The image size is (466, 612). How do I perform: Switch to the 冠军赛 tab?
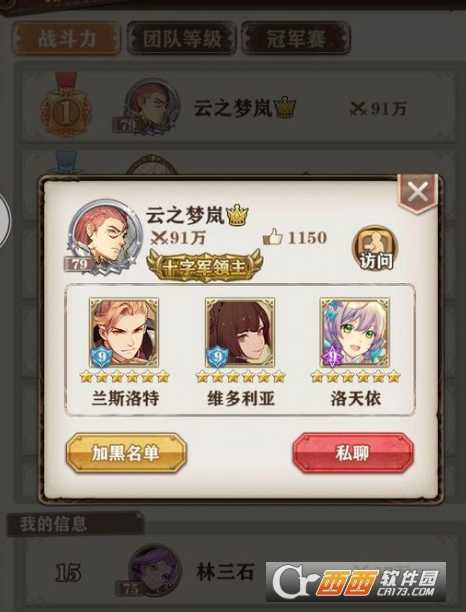[296, 39]
